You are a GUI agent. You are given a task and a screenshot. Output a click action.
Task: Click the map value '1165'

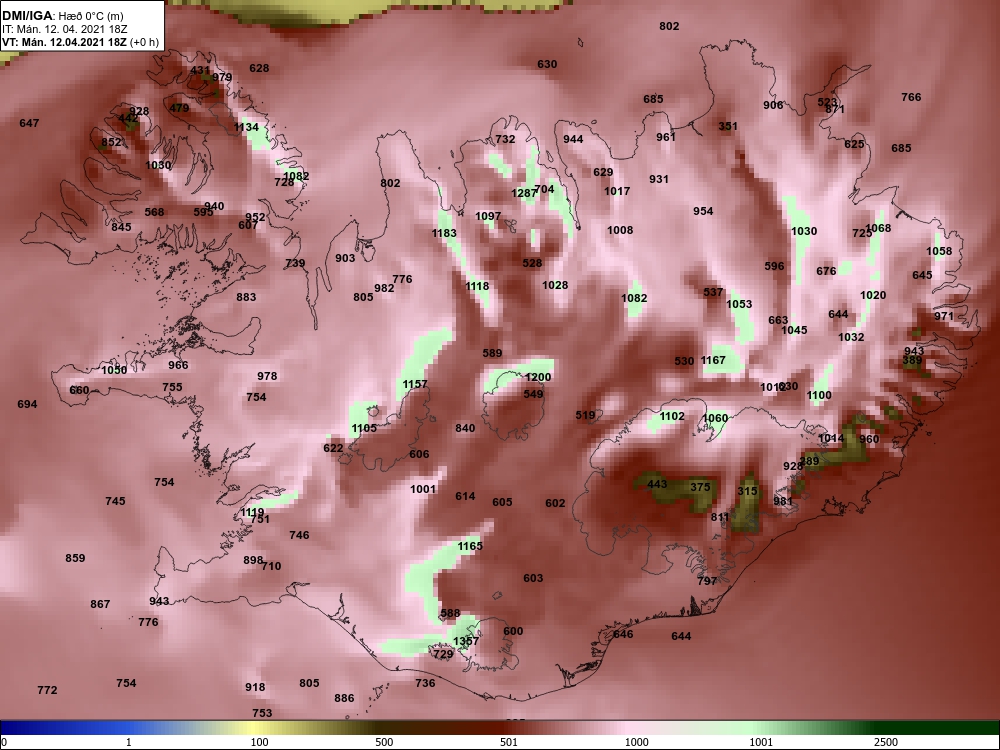(x=470, y=546)
